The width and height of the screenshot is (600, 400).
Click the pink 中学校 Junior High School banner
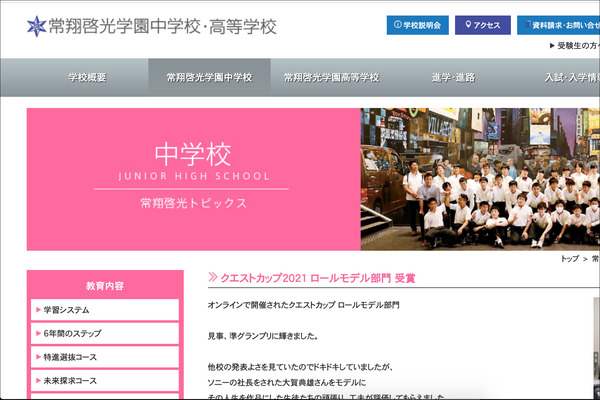[x=193, y=179]
